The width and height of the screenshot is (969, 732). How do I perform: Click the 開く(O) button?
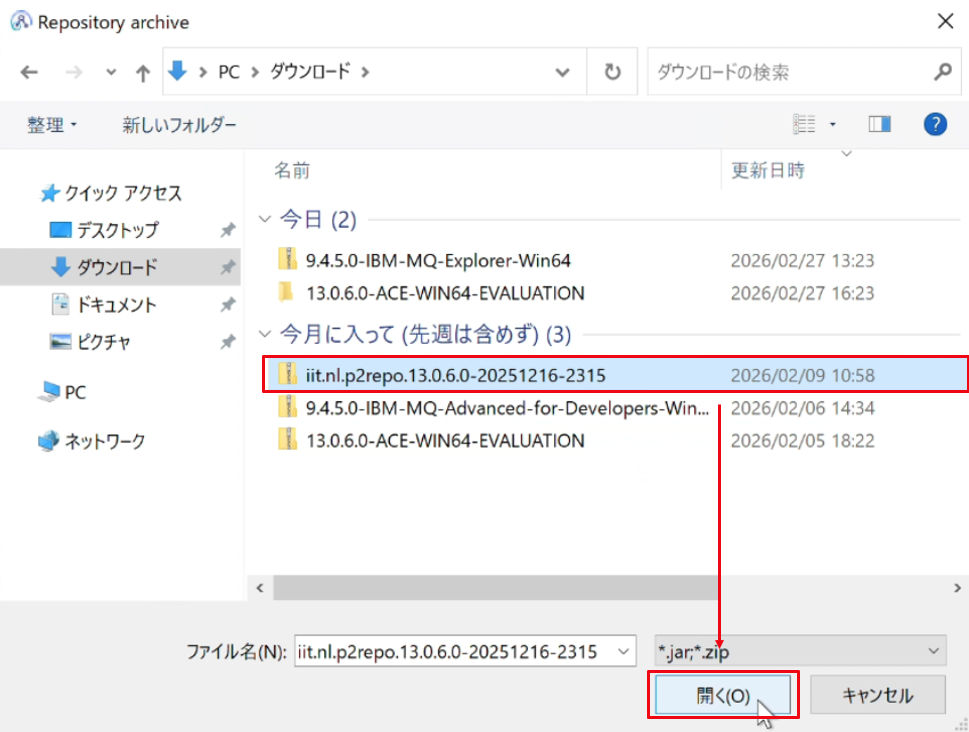pos(722,695)
